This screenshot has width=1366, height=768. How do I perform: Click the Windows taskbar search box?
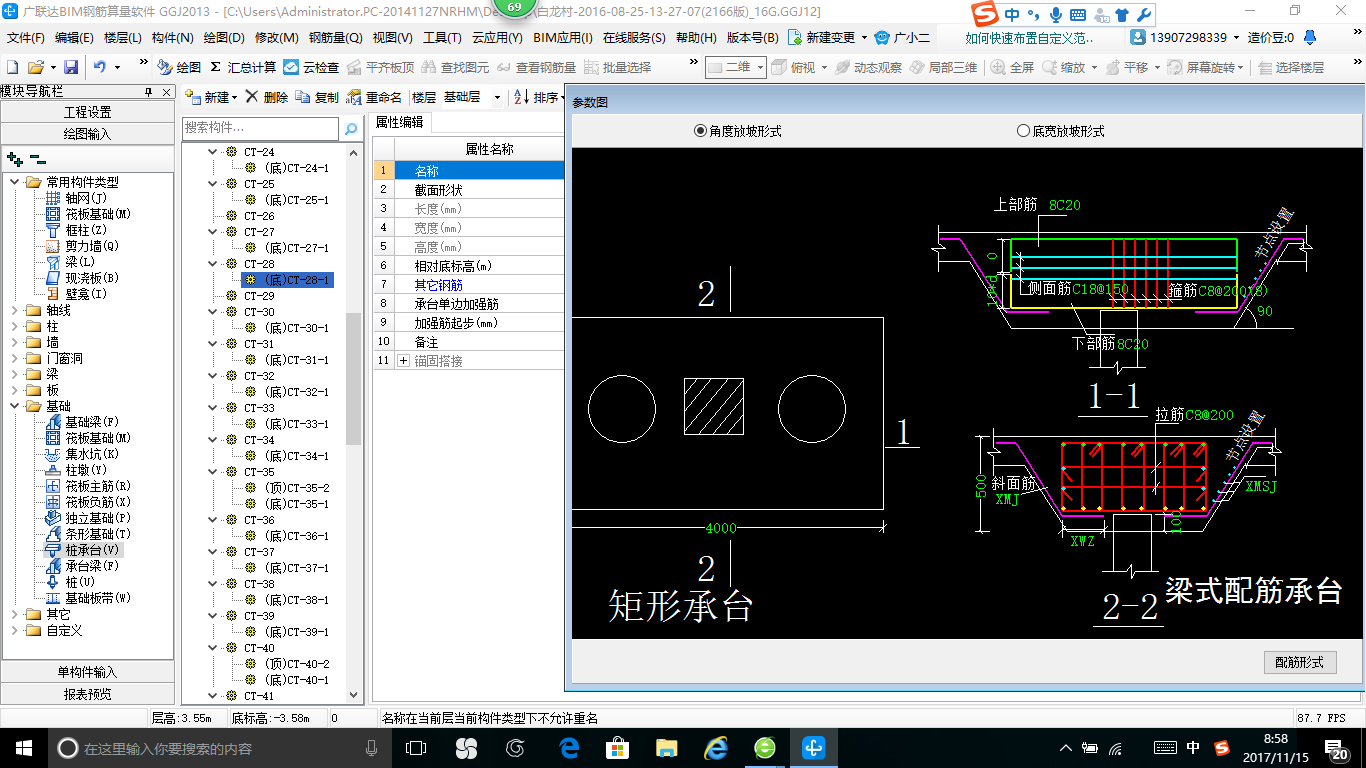point(219,748)
